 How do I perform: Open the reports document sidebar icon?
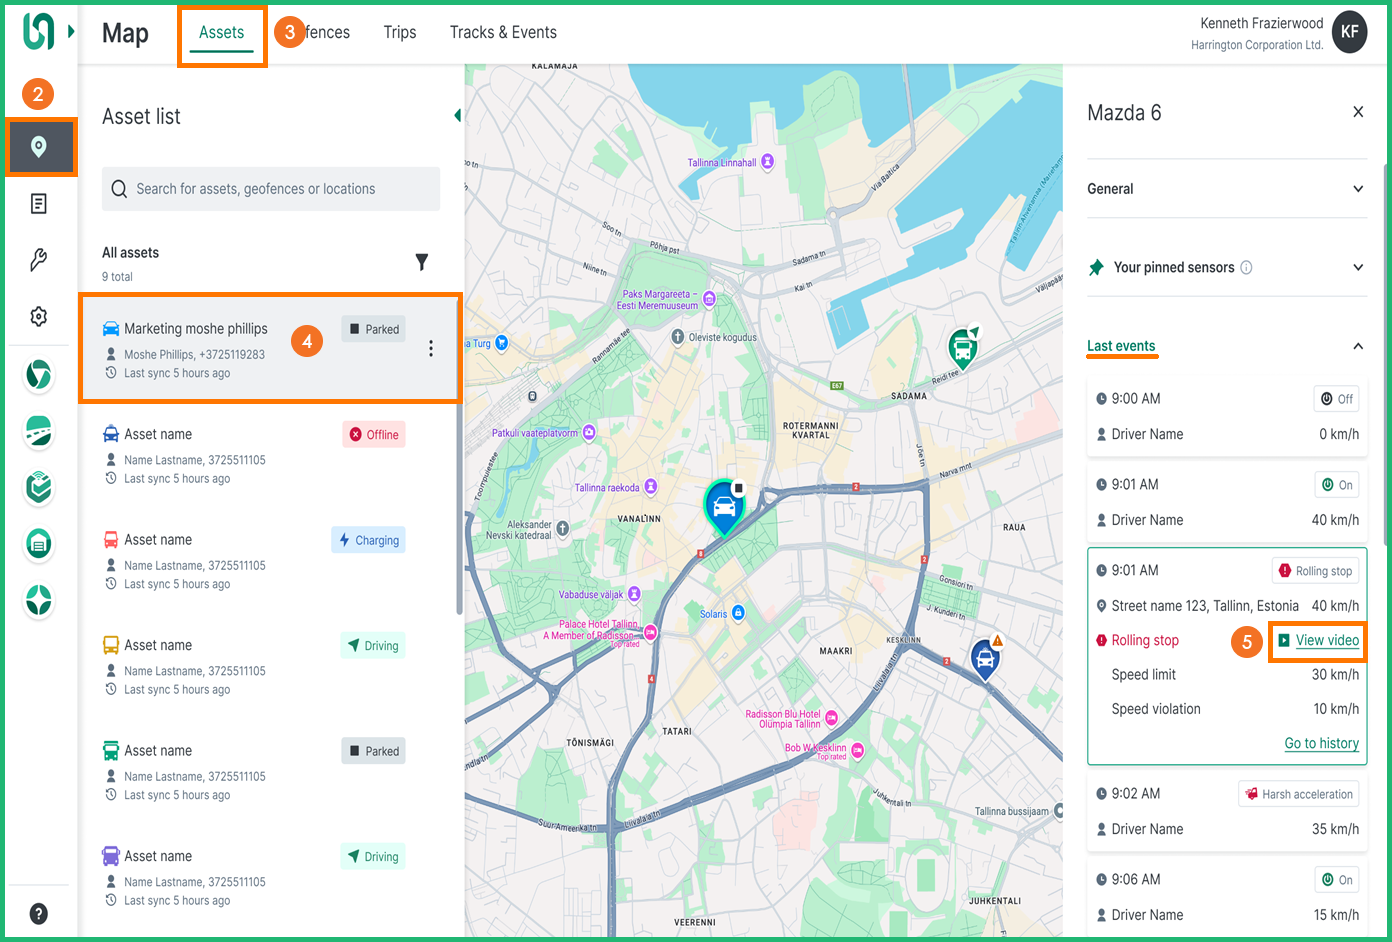[39, 204]
